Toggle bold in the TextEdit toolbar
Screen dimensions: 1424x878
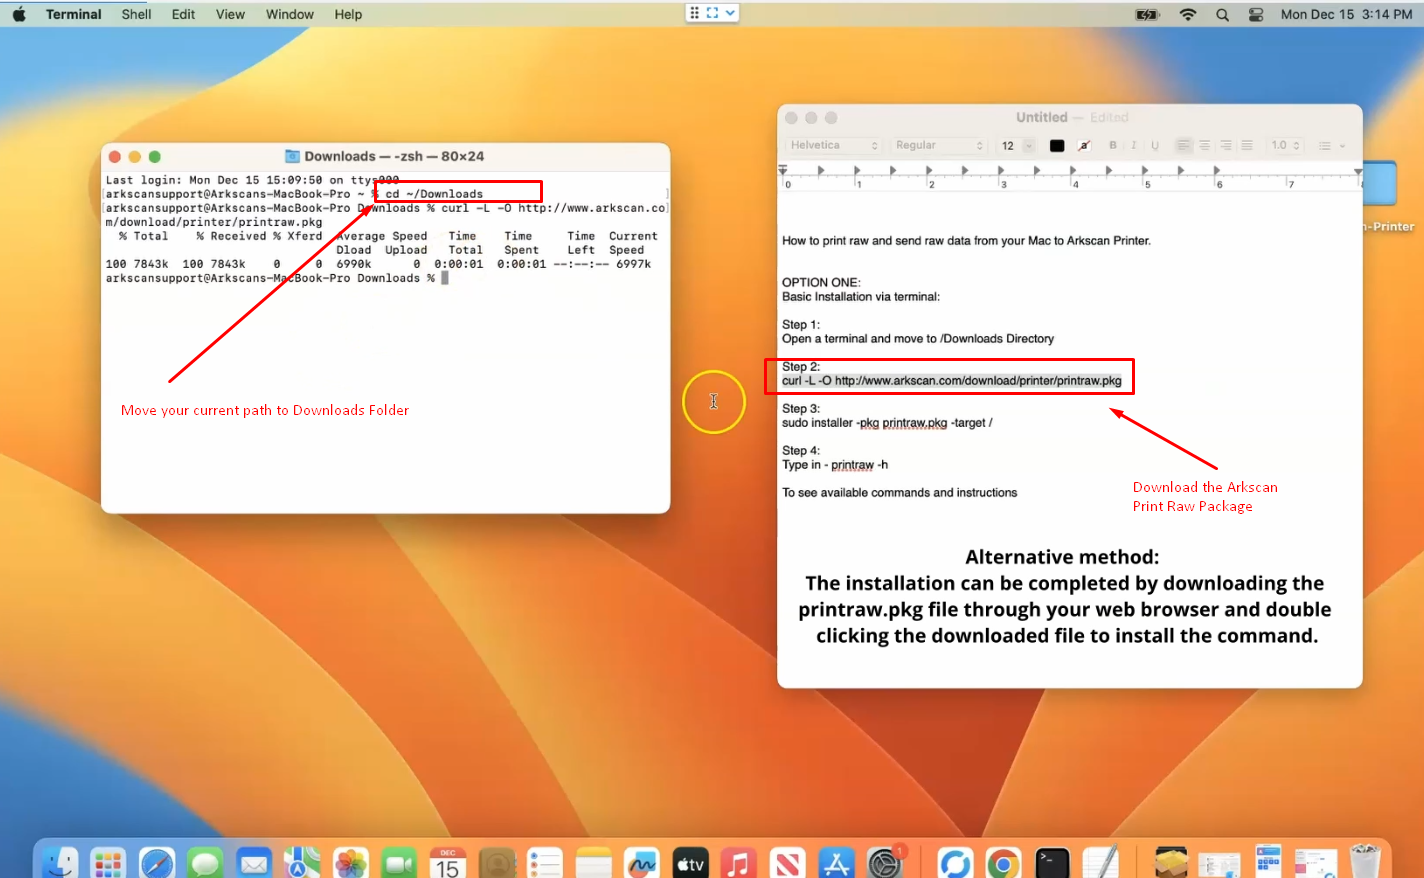pyautogui.click(x=1113, y=145)
